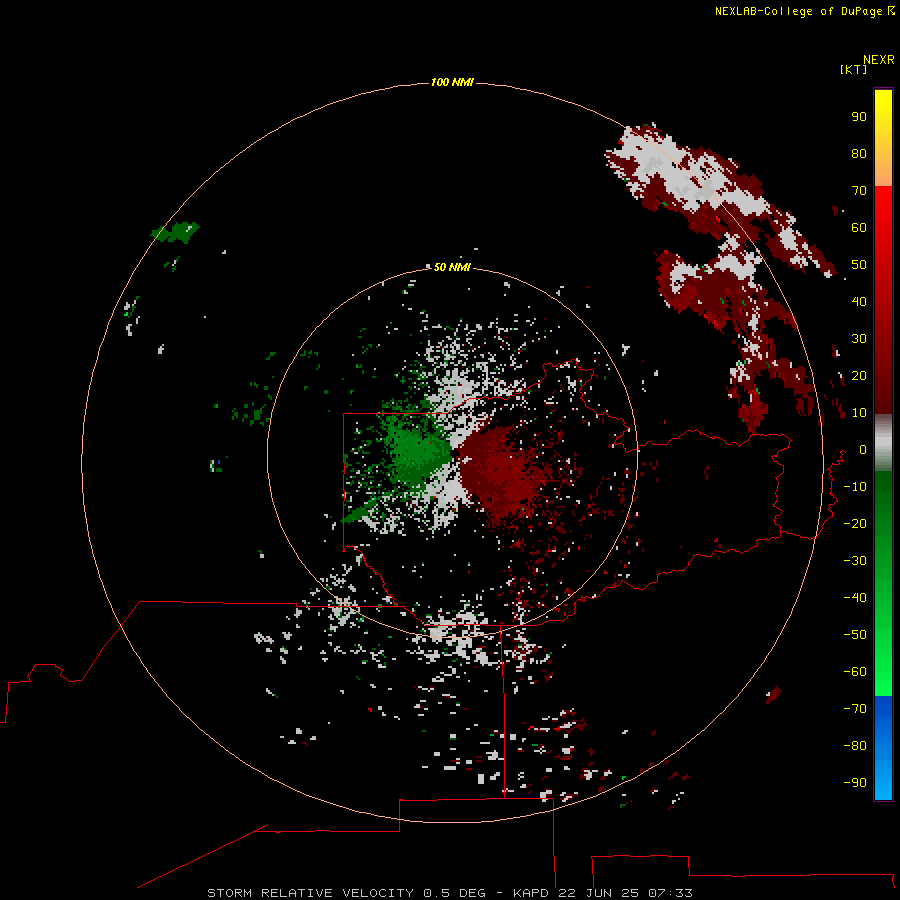Click the -70 value on the velocity legend
Viewport: 900px width, 900px height.
coord(855,709)
